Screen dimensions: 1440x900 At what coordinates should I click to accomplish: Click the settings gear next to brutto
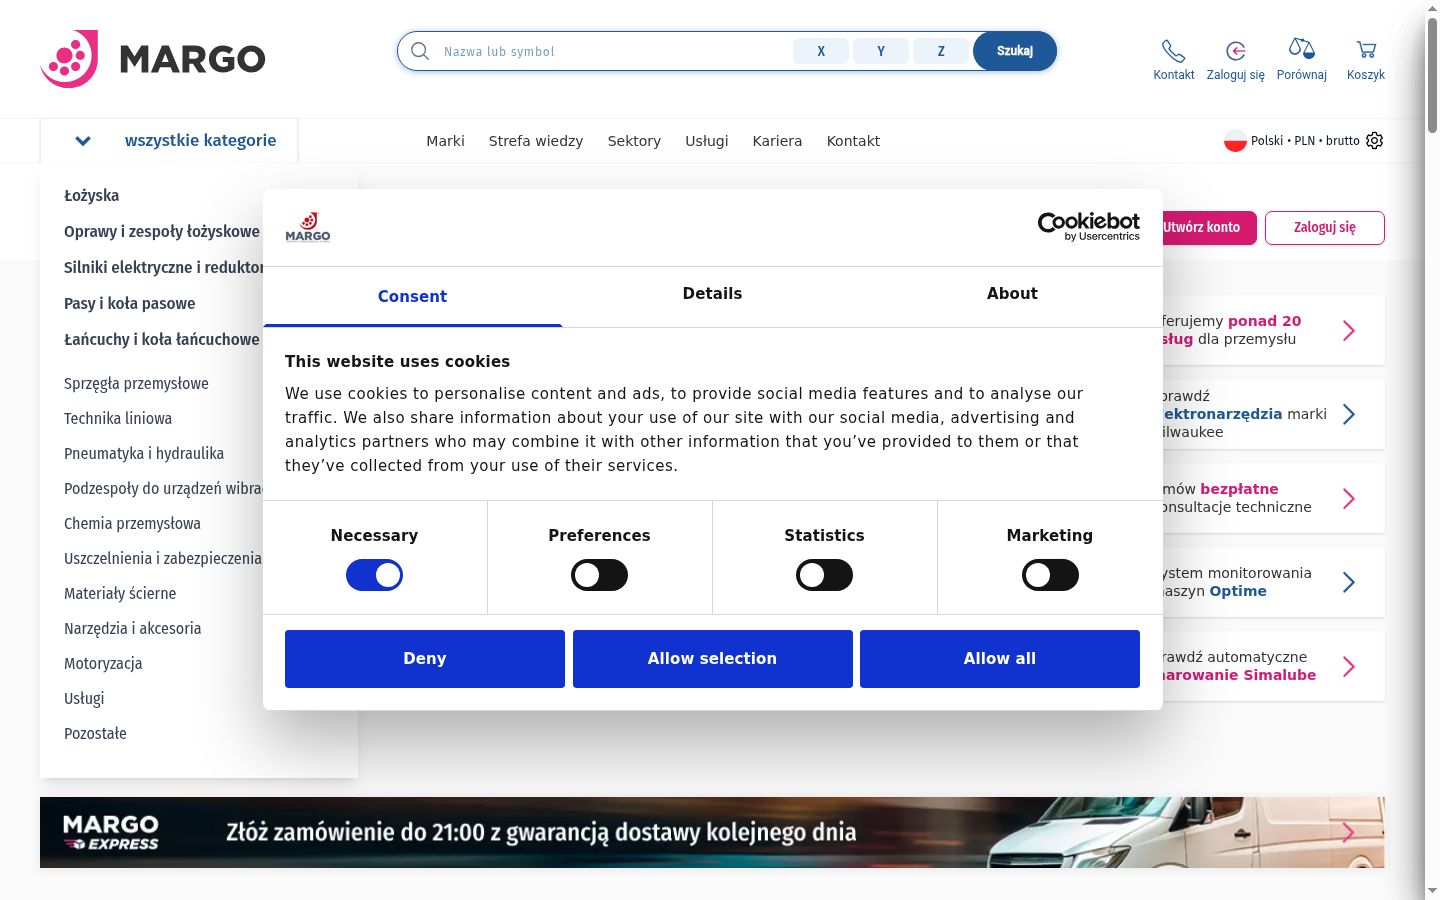click(1375, 141)
